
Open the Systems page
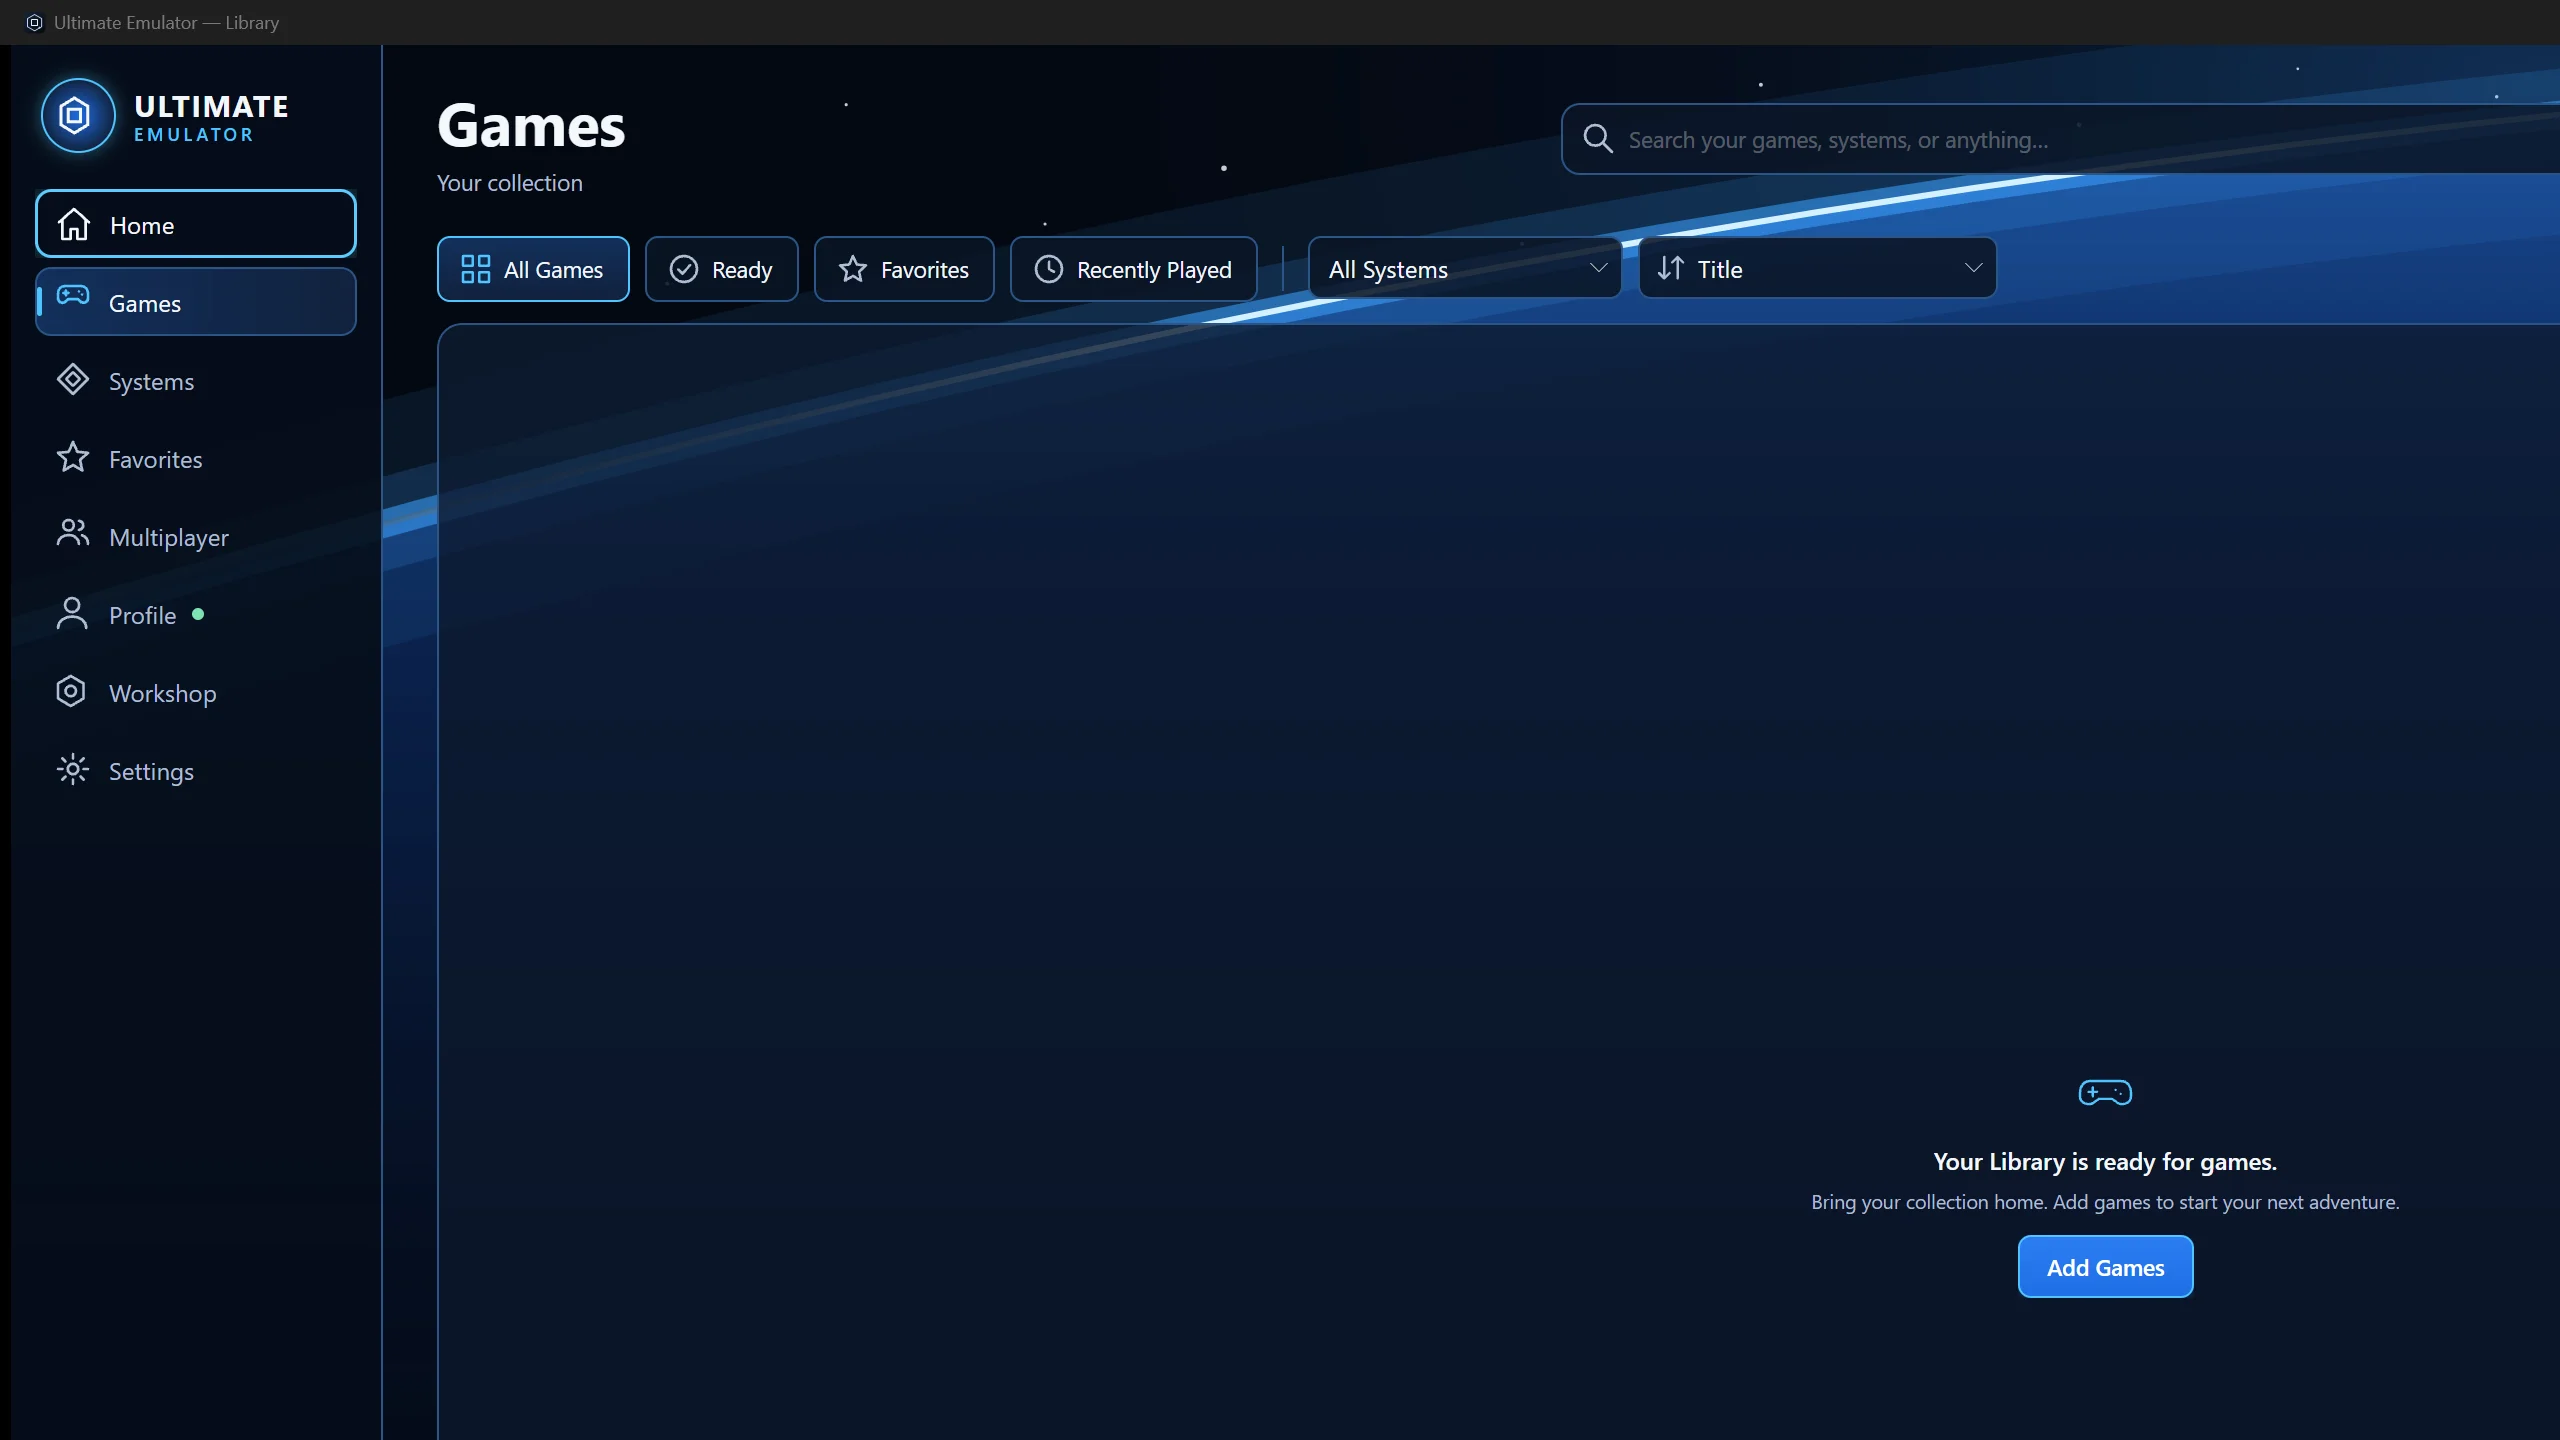point(196,381)
